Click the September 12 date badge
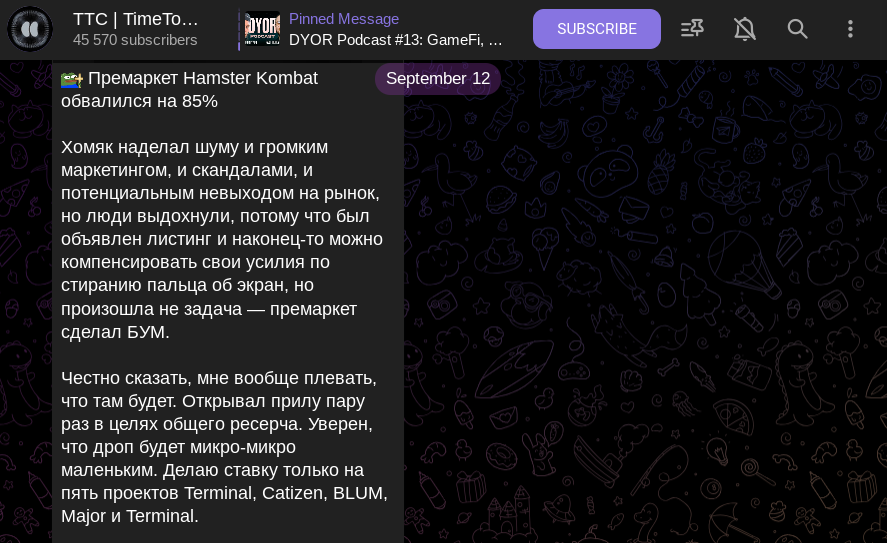 tap(438, 79)
